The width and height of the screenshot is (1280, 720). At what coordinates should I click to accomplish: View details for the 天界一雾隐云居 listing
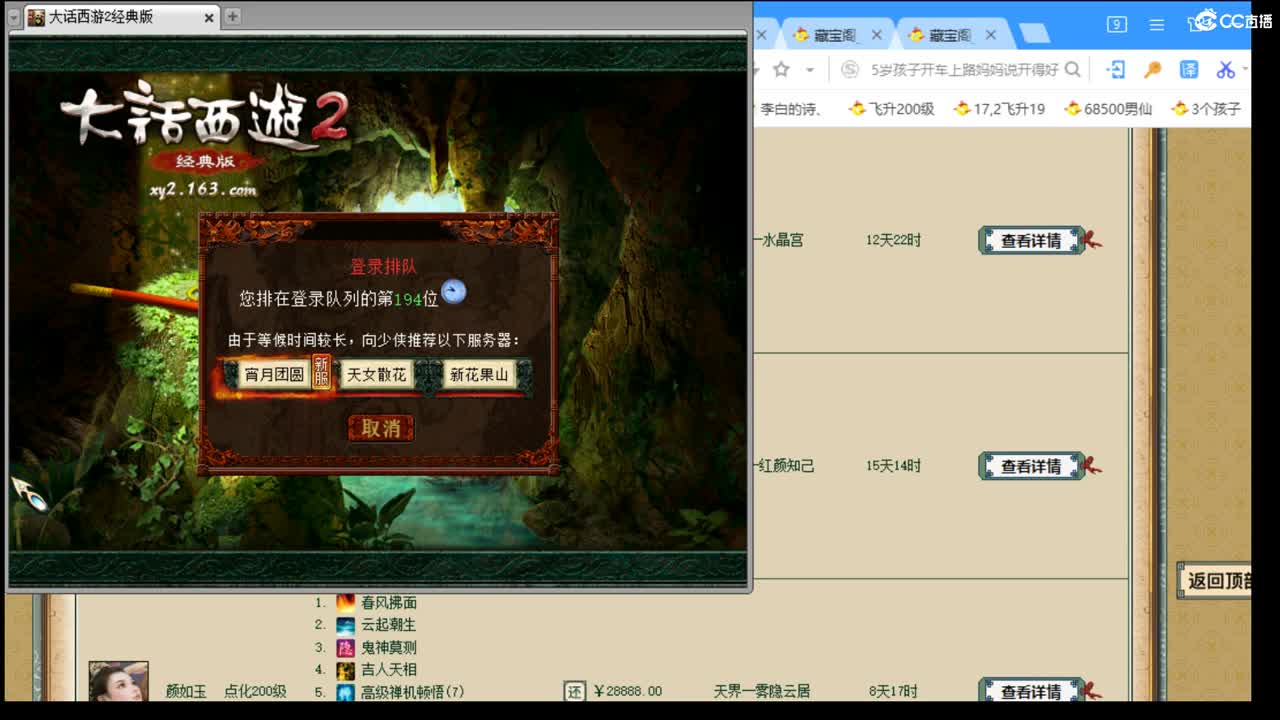point(1031,691)
